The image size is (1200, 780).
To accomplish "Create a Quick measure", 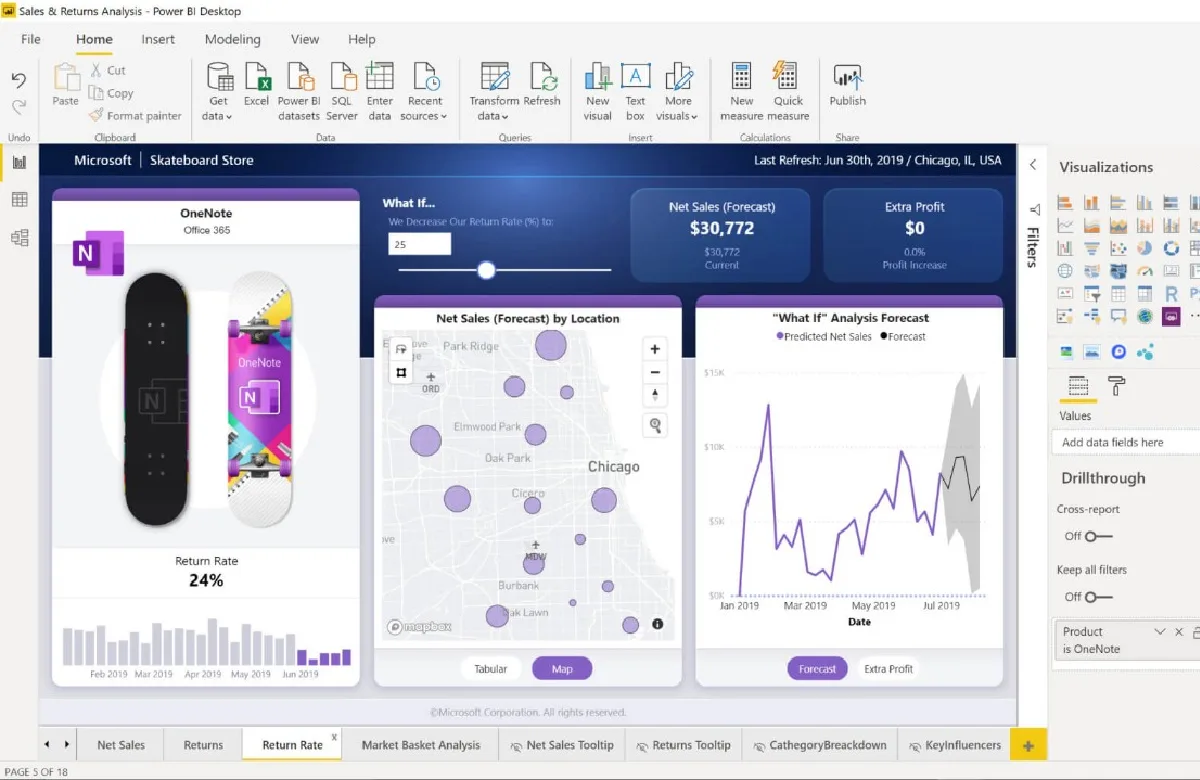I will (788, 90).
